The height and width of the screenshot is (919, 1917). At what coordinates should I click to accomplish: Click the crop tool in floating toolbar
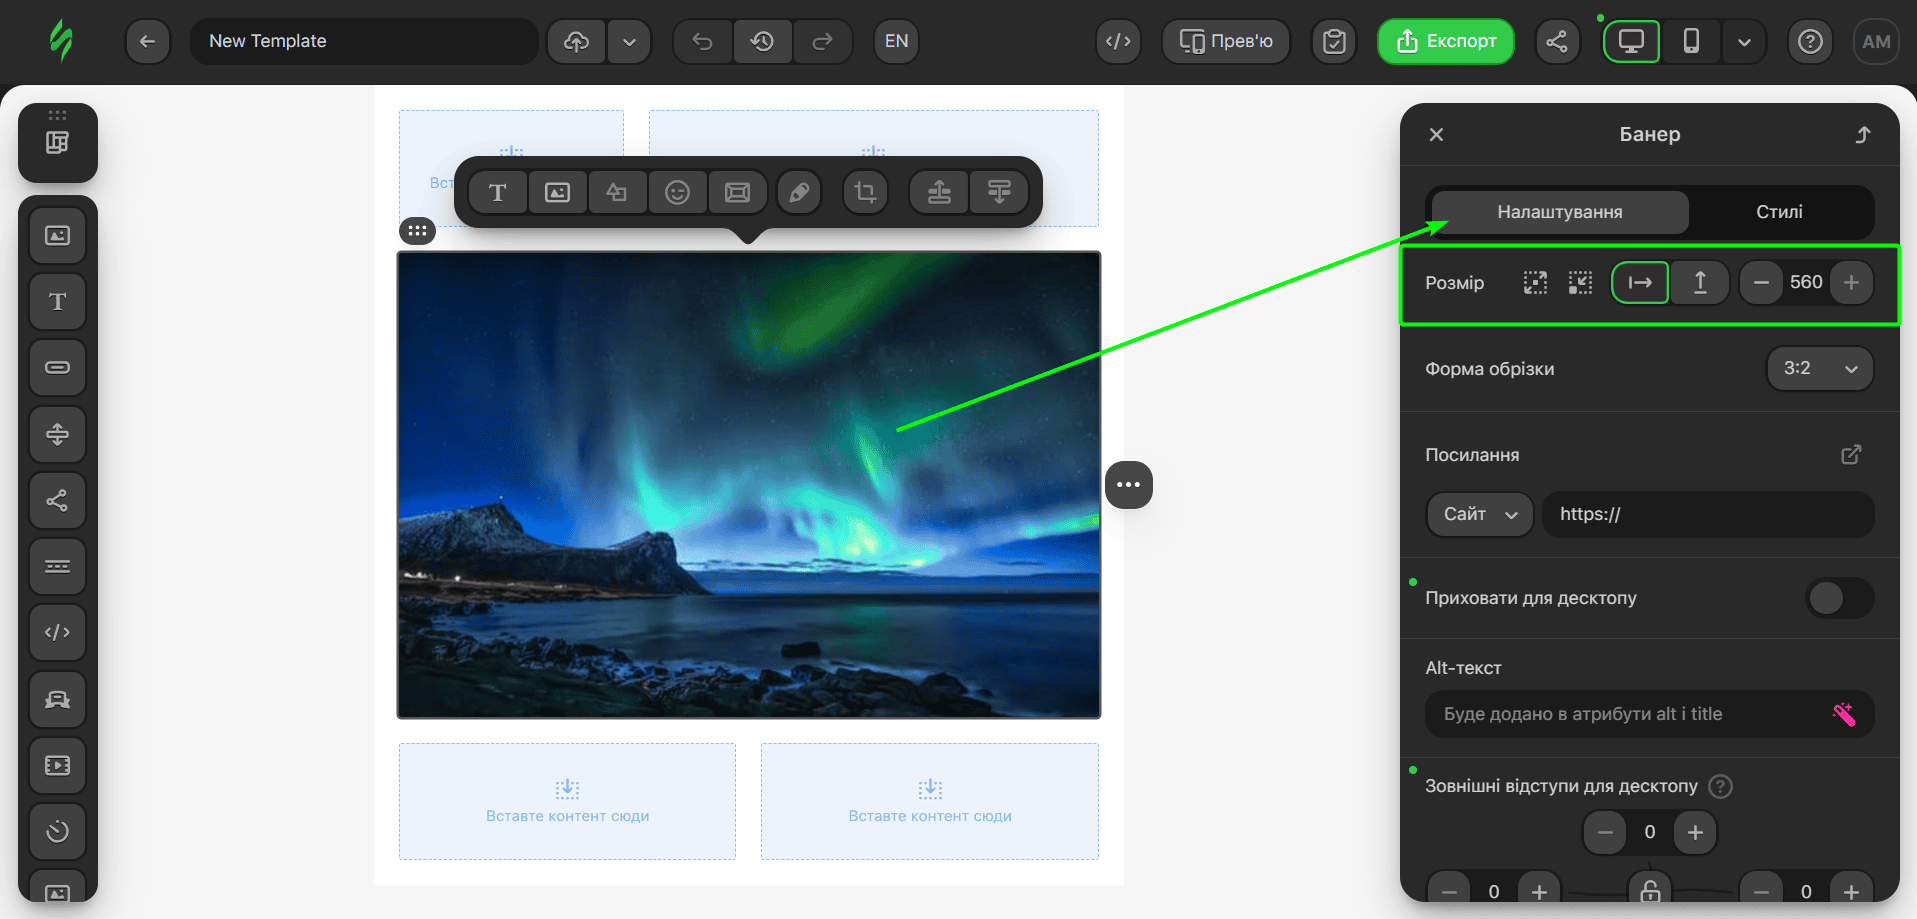tap(865, 192)
